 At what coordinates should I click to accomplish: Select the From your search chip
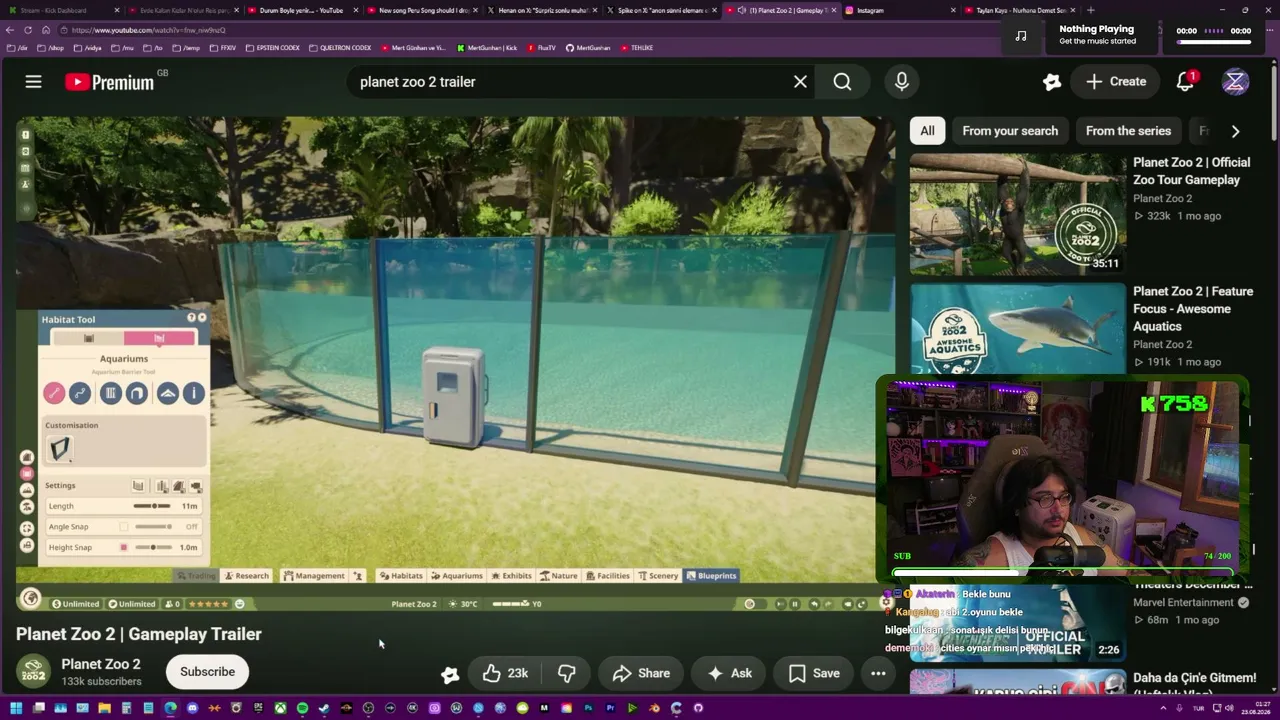[1010, 131]
